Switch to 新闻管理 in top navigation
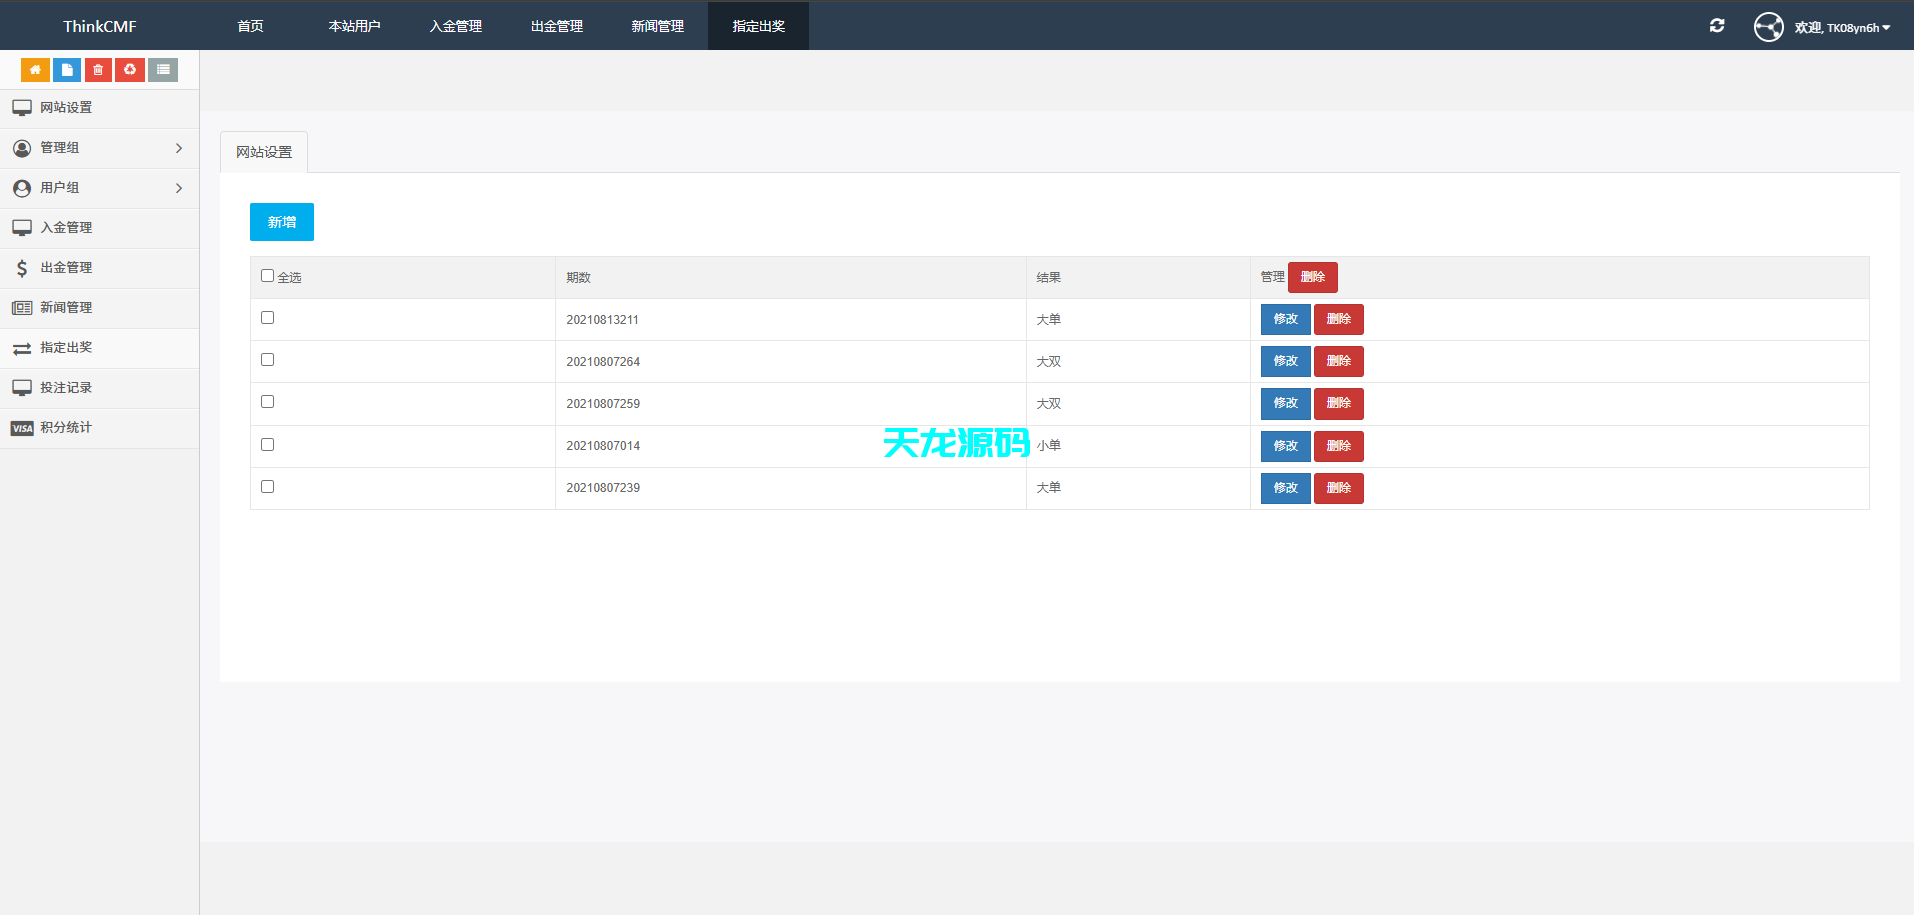1914x915 pixels. tap(657, 26)
